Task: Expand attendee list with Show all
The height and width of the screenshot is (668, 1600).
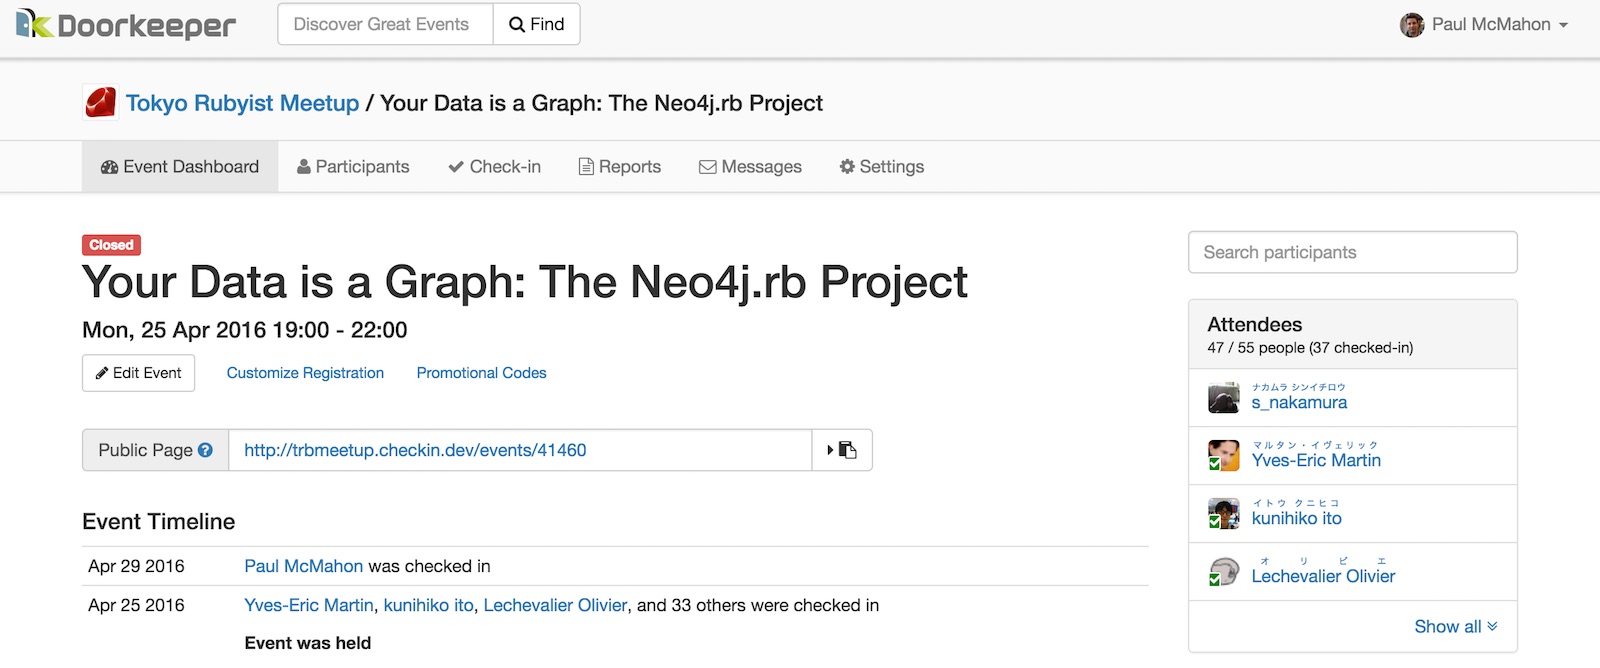Action: pos(1456,626)
